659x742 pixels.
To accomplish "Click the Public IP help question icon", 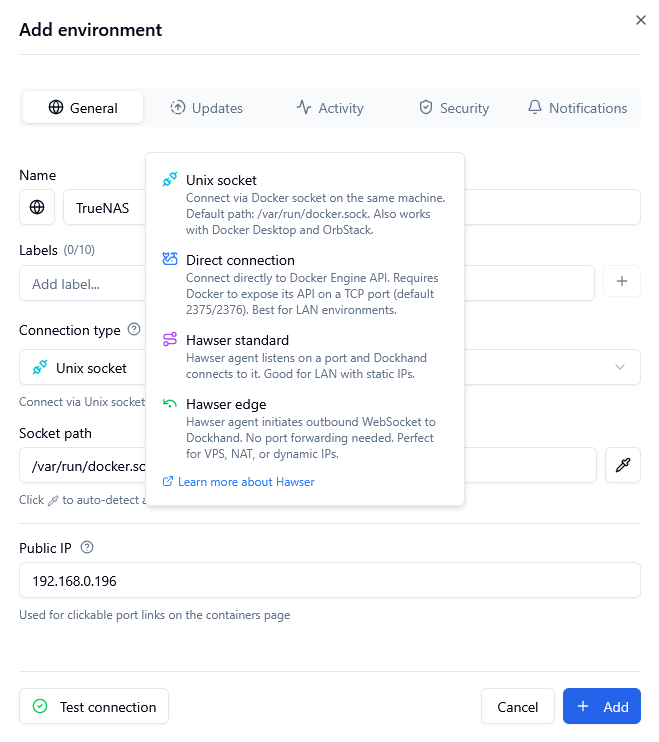I will [87, 547].
